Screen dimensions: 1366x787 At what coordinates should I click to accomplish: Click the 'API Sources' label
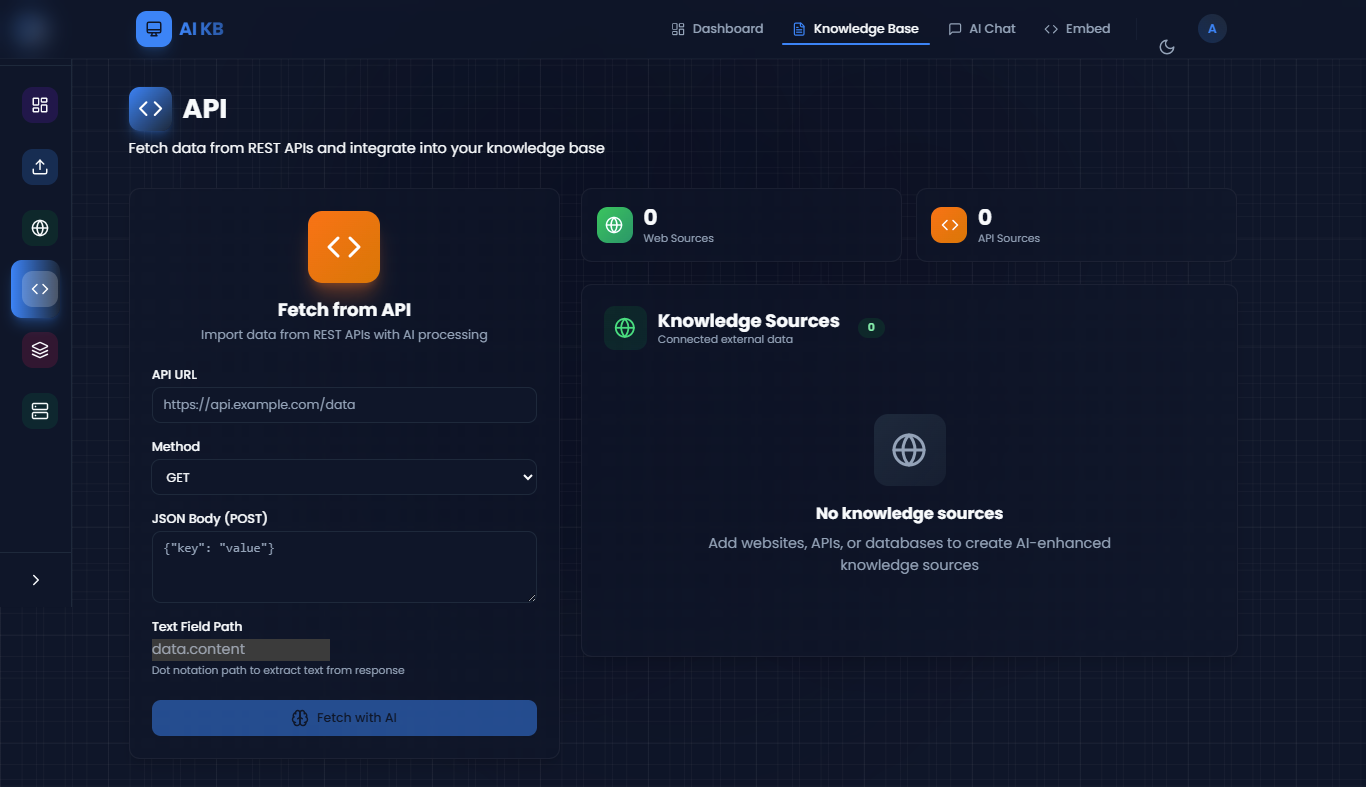[1008, 238]
